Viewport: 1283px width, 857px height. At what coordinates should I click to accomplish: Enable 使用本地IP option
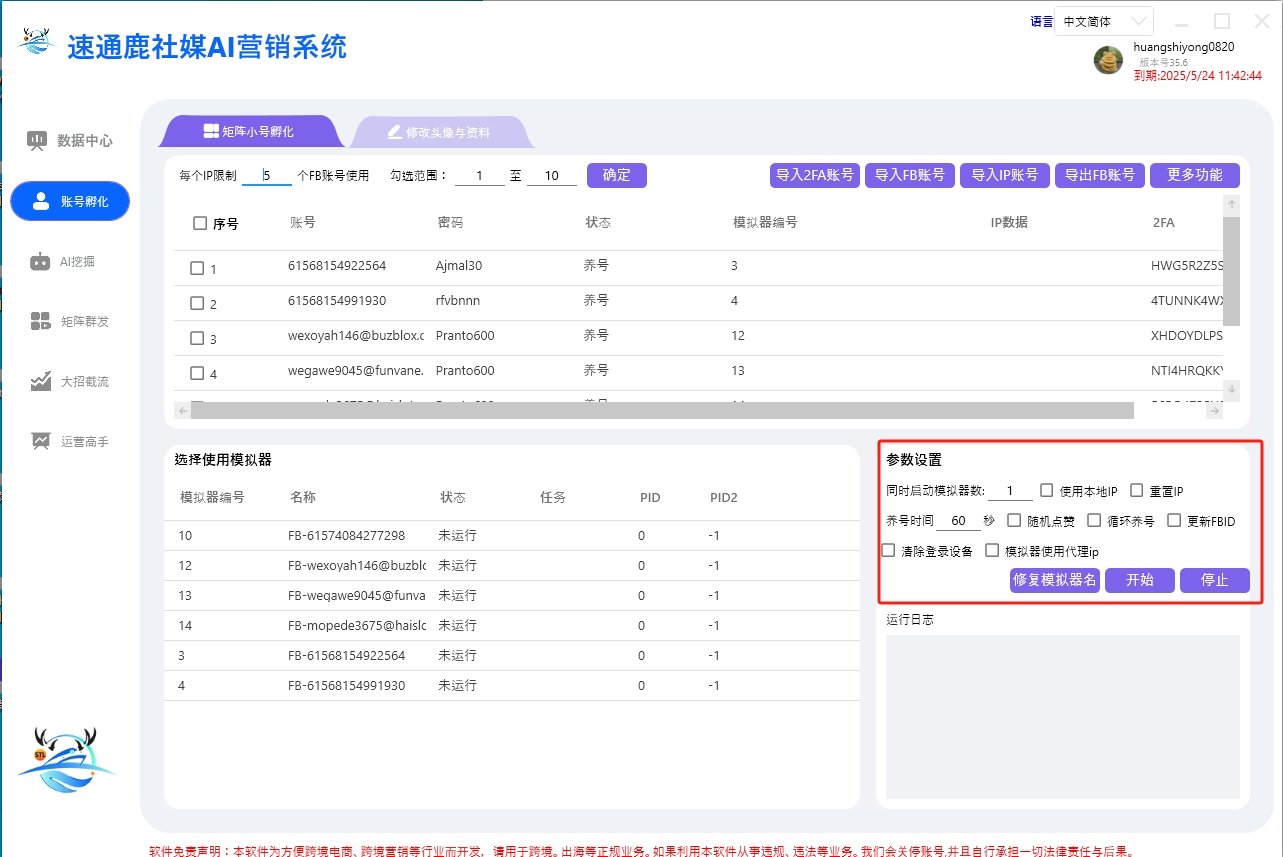tap(1047, 490)
